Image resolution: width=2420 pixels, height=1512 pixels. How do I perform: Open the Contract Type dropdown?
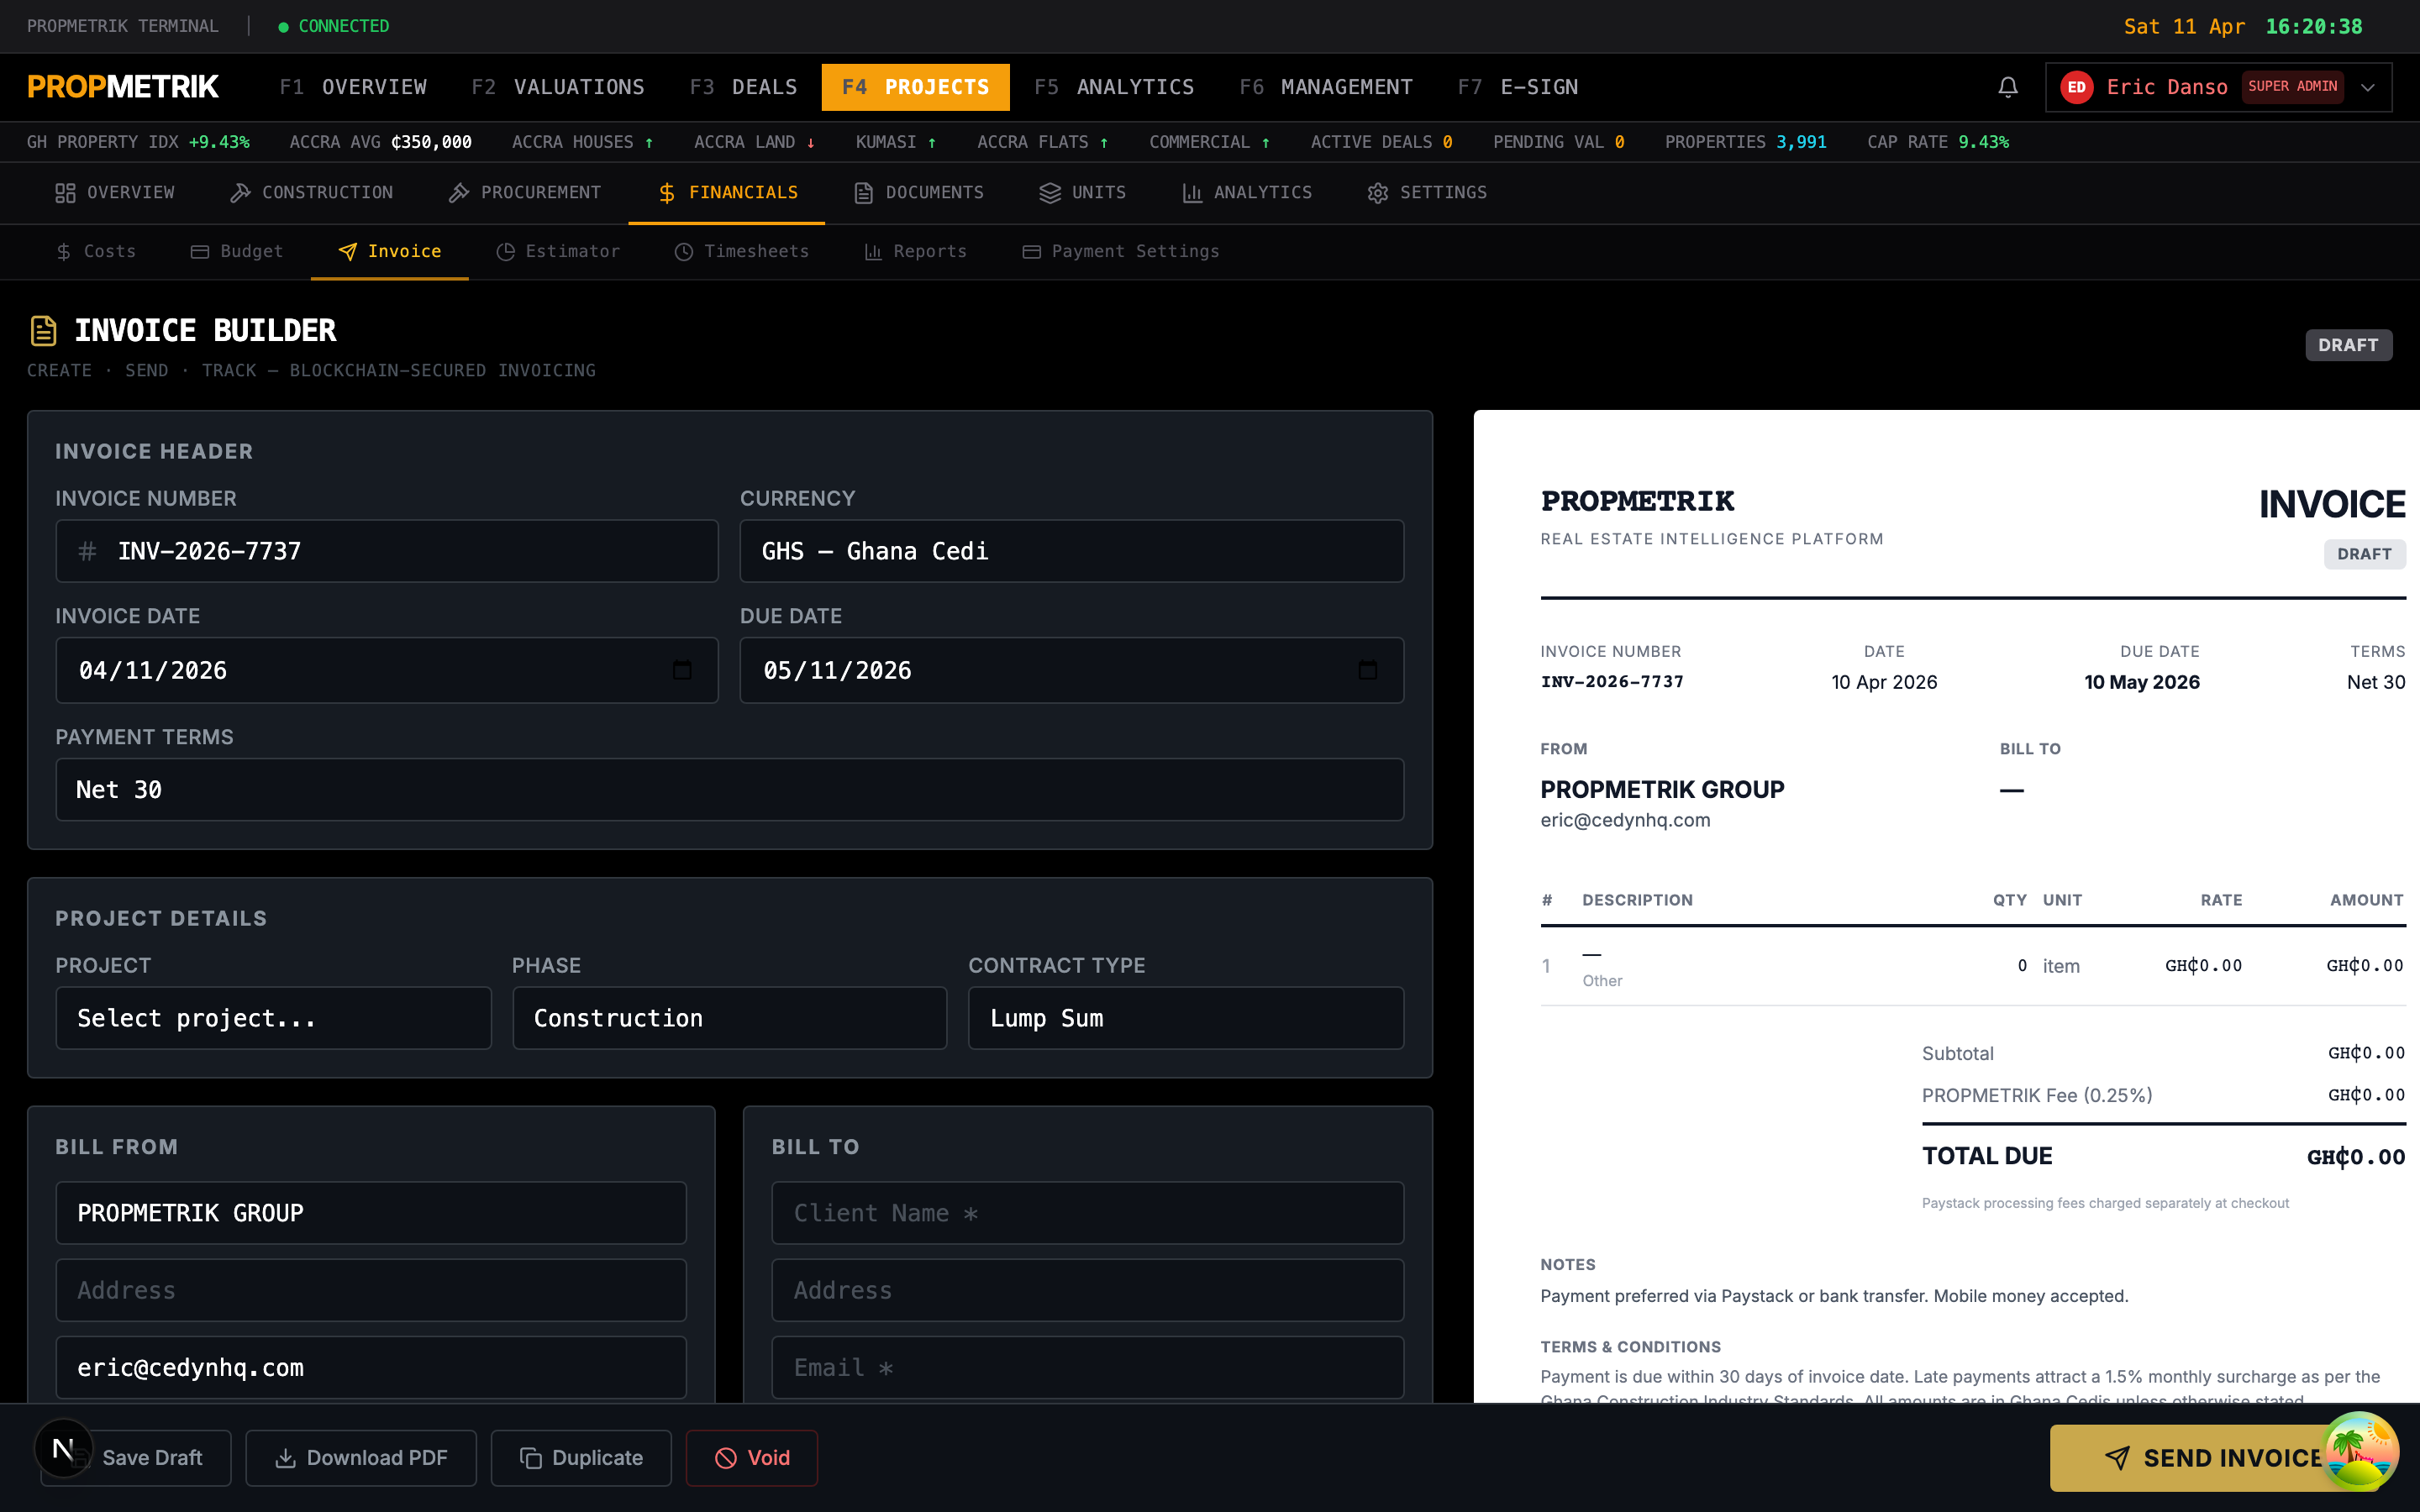[1186, 1018]
